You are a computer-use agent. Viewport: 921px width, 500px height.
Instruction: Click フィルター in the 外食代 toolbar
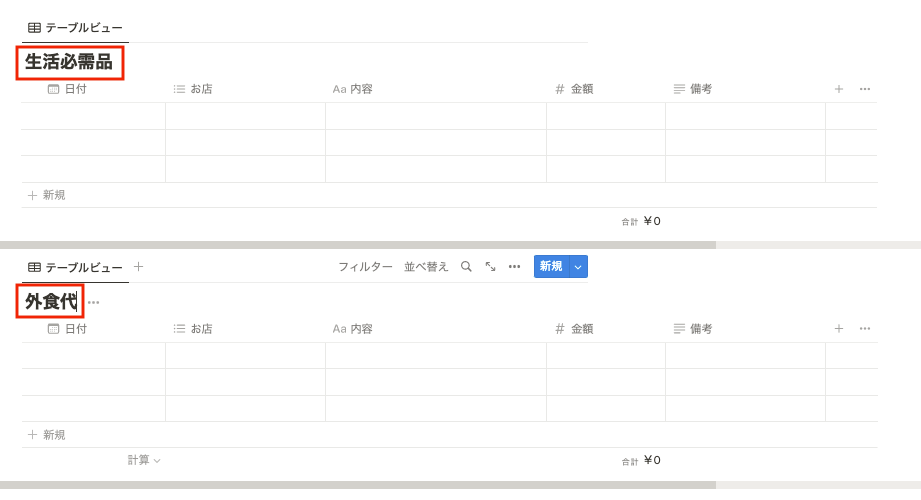click(365, 267)
